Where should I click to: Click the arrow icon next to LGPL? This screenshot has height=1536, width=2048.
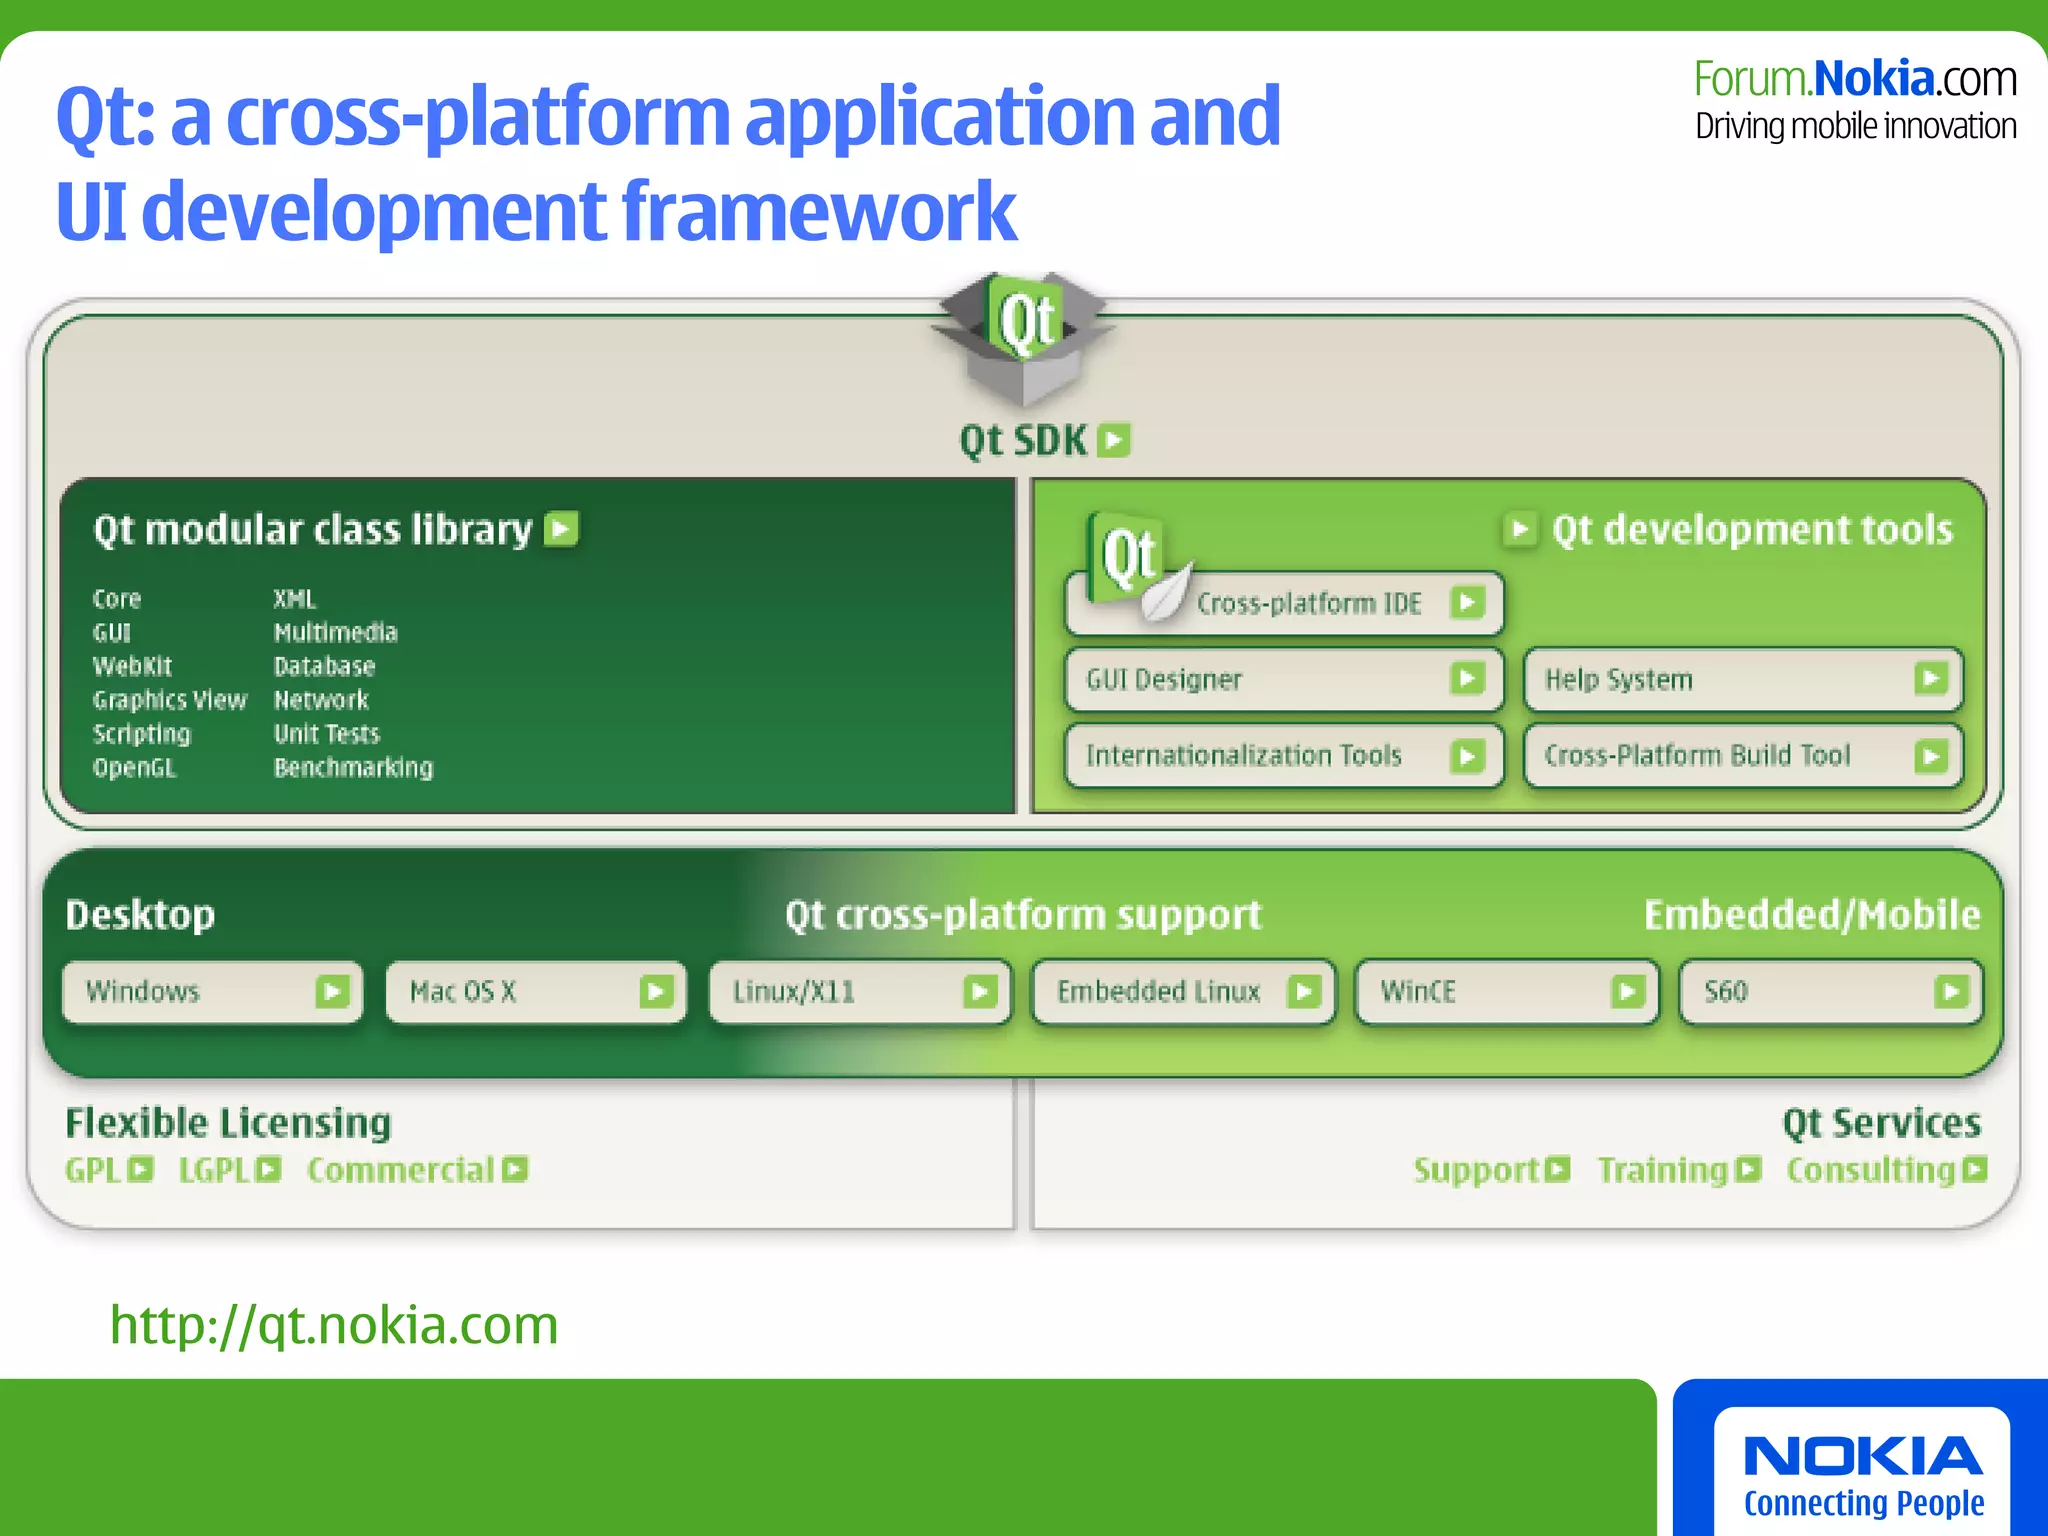268,1169
